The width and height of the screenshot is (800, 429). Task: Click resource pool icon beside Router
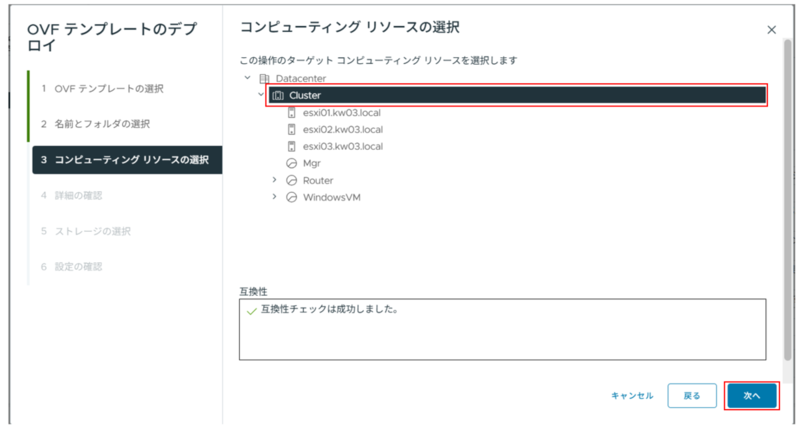point(291,180)
